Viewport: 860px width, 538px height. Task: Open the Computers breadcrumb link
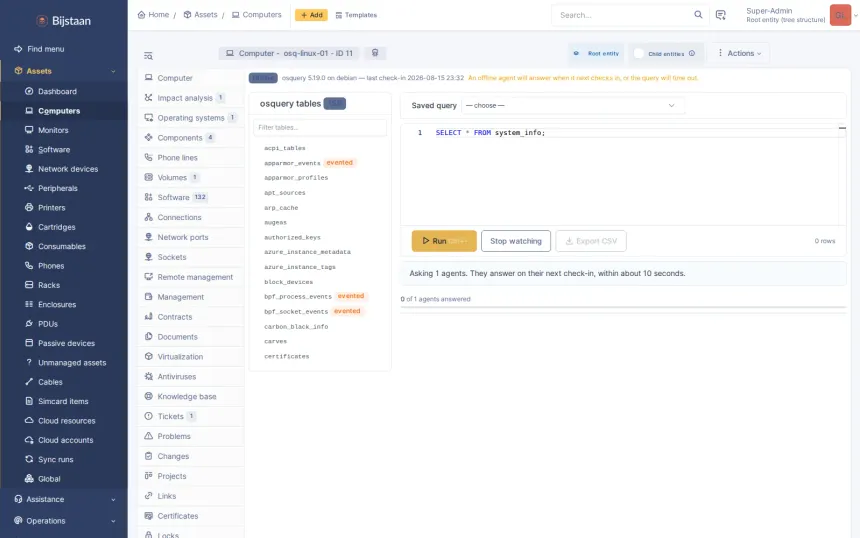[x=257, y=15]
